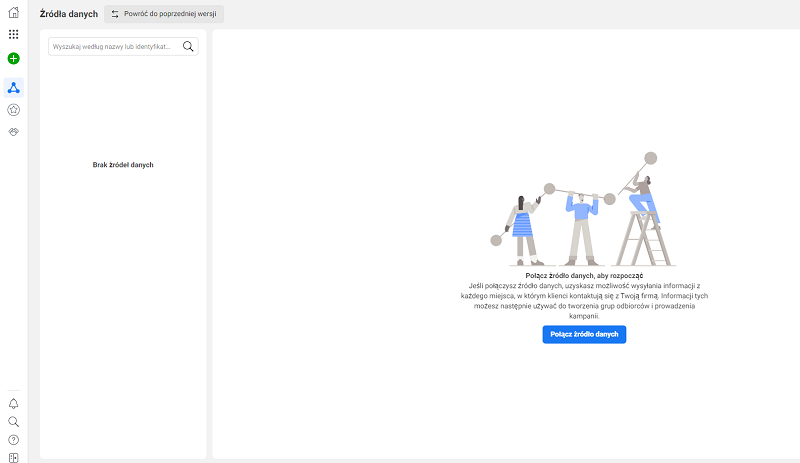Select the data sources triangle icon
The height and width of the screenshot is (463, 800).
point(14,87)
